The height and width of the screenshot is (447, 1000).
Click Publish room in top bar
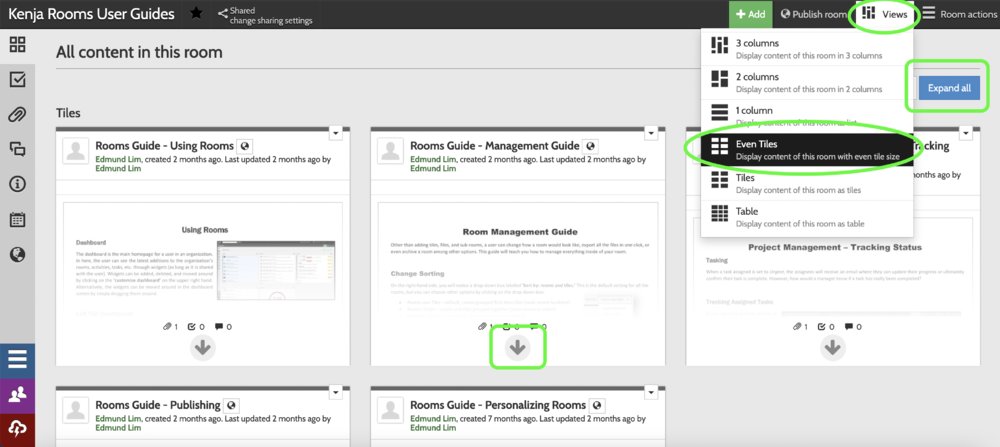813,14
